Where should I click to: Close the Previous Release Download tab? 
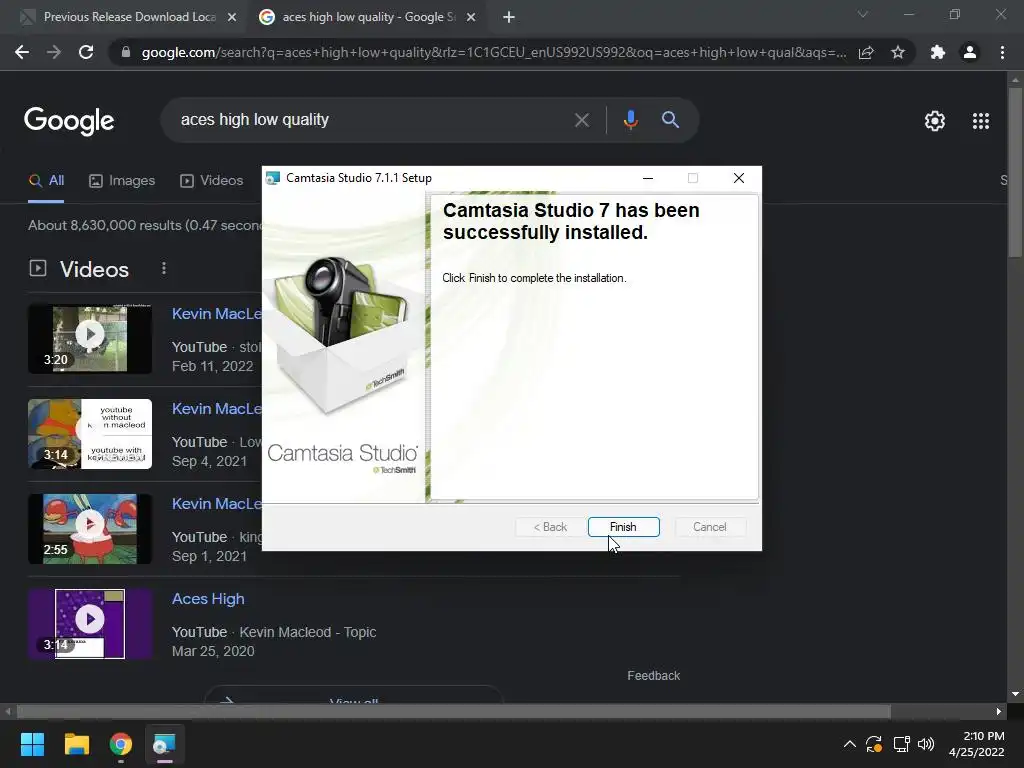[232, 17]
